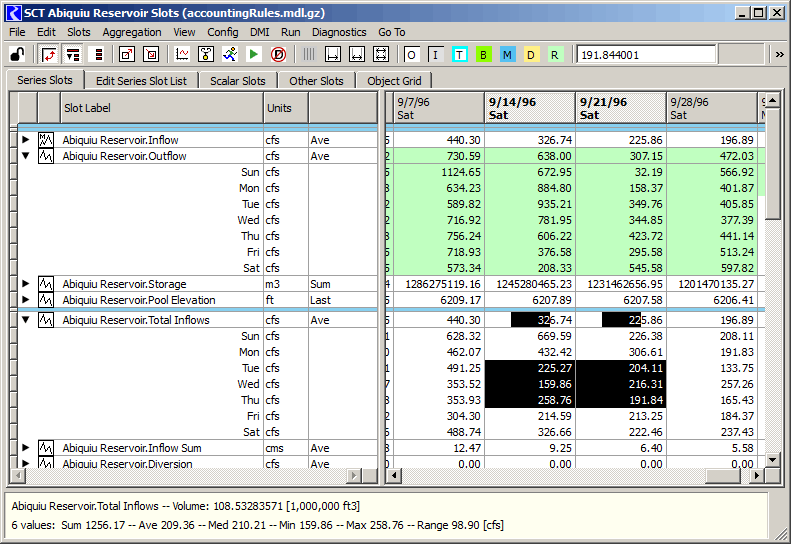Select the 9/7/96 Sat column header
Viewport: 791px width, 544px height.
tap(438, 108)
